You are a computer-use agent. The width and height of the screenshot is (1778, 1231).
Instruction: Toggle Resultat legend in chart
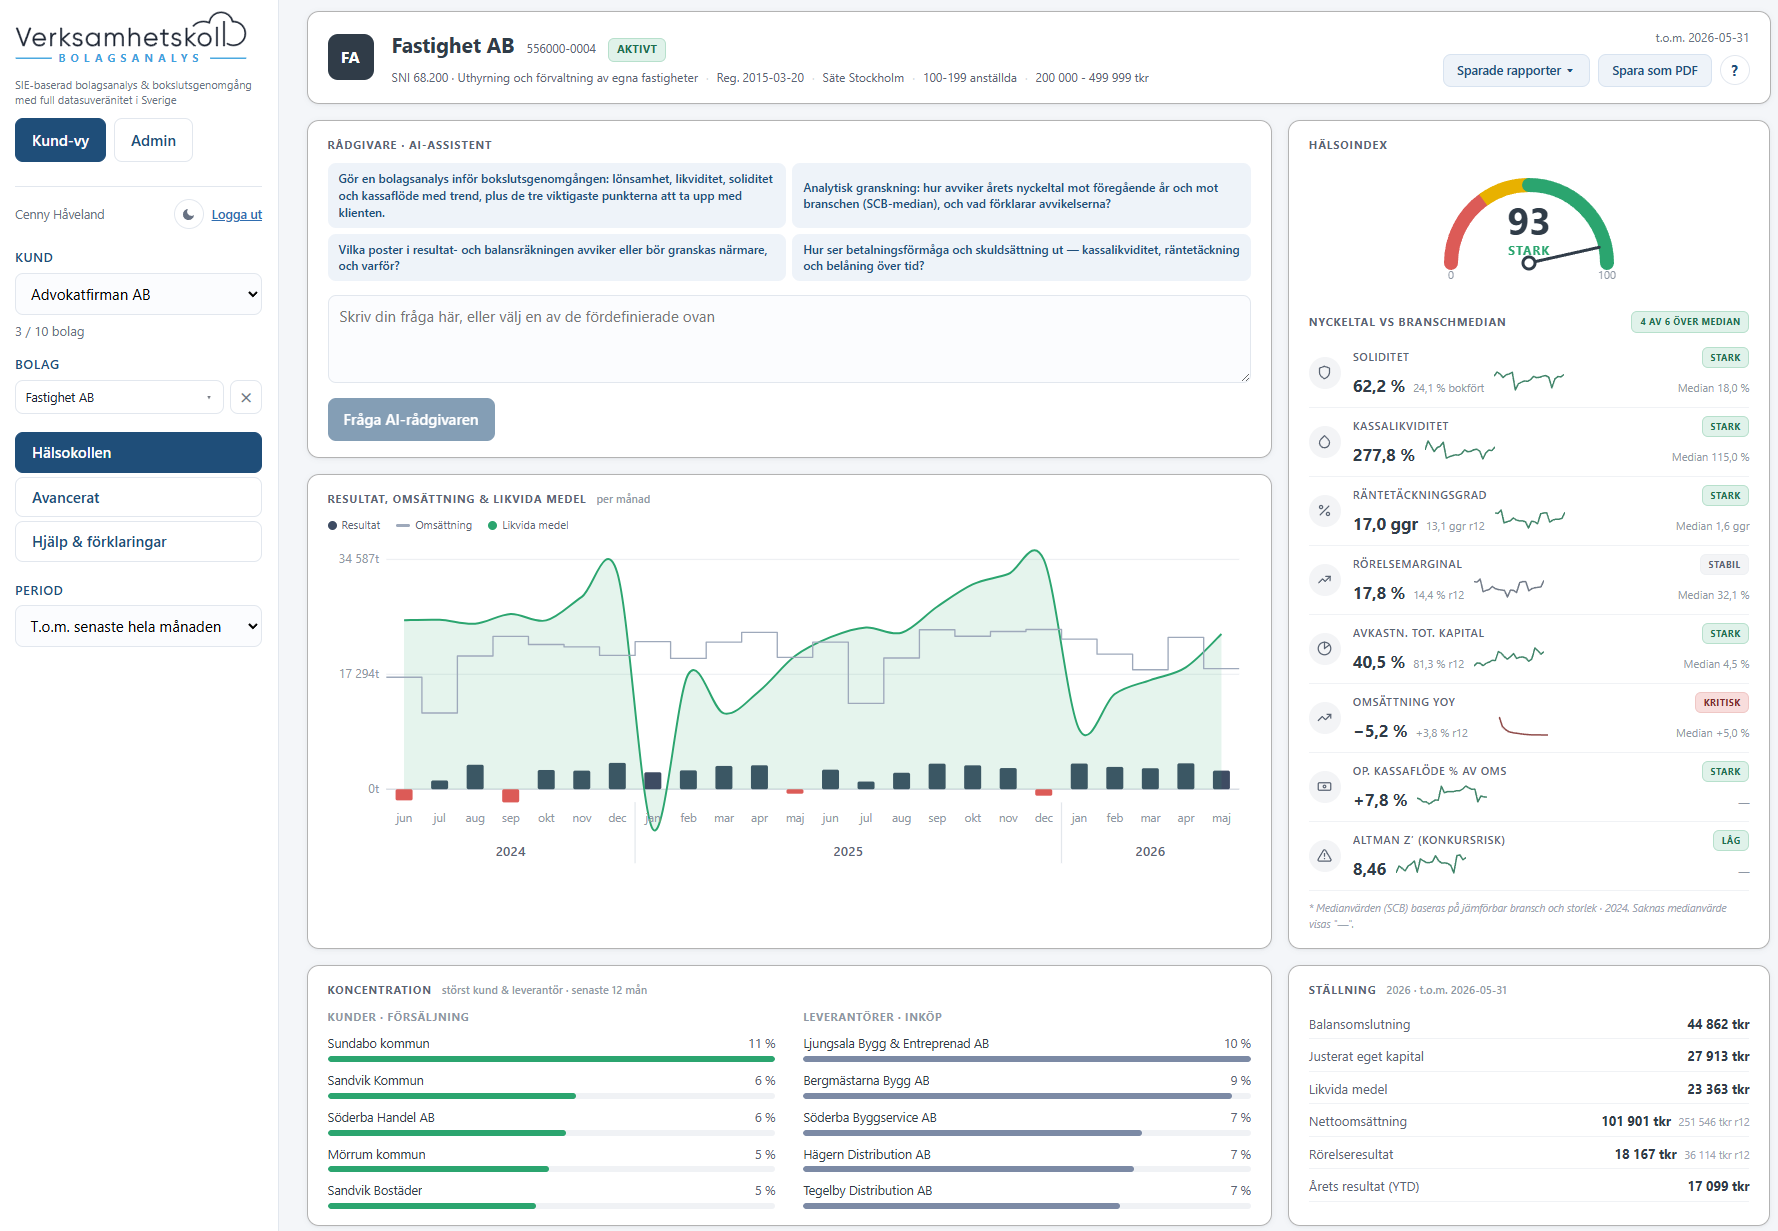[354, 525]
